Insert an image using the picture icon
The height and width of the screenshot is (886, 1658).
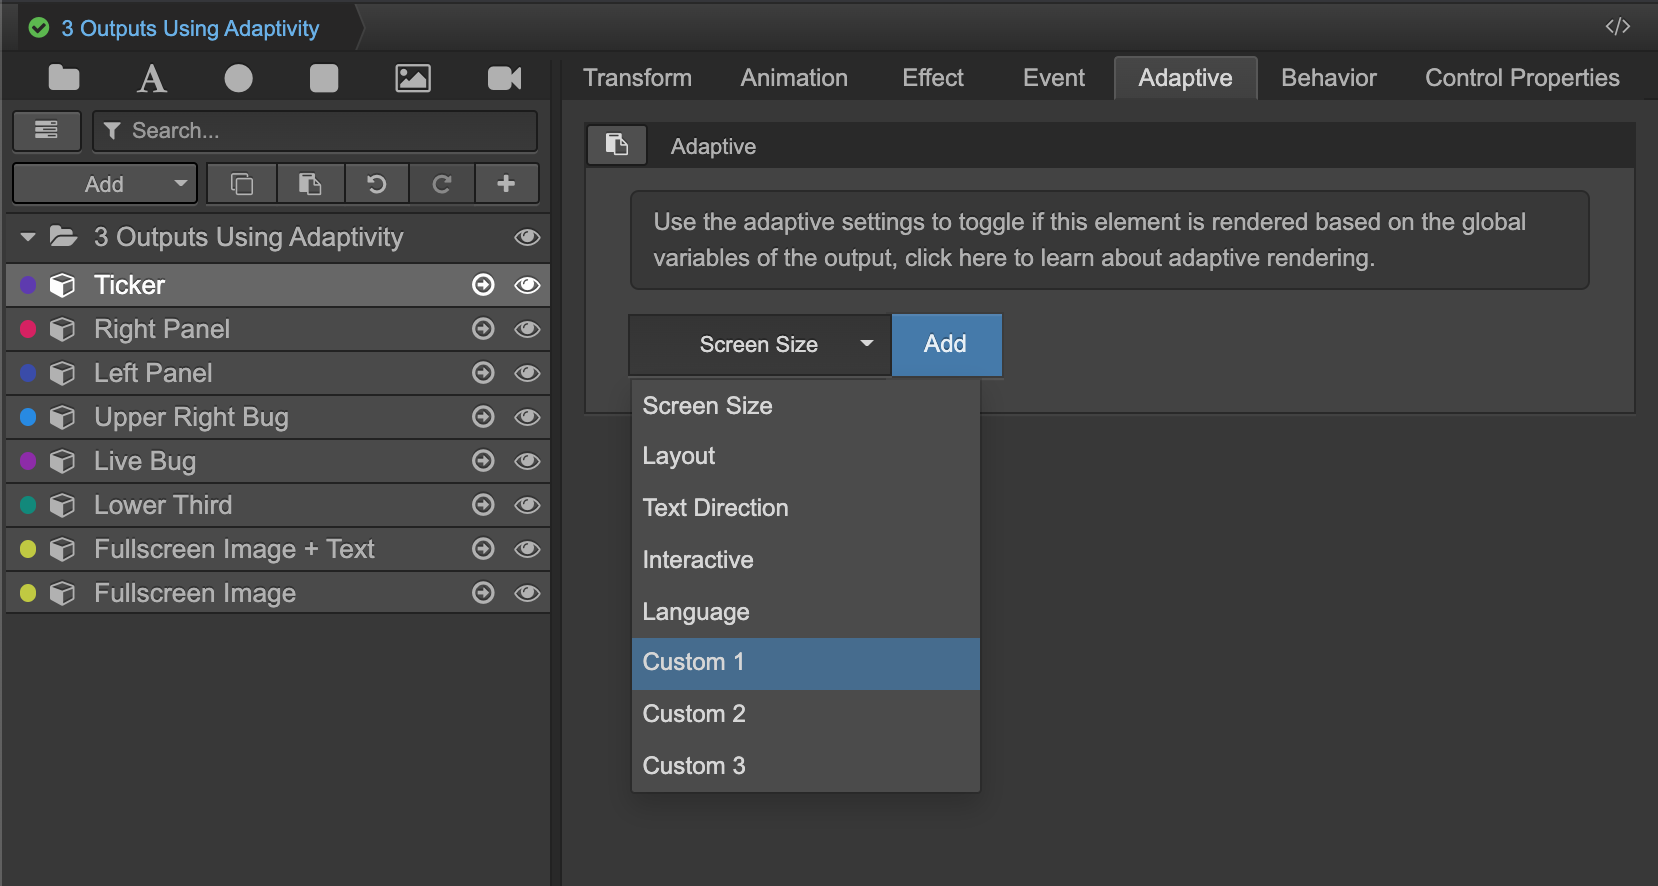tap(412, 78)
